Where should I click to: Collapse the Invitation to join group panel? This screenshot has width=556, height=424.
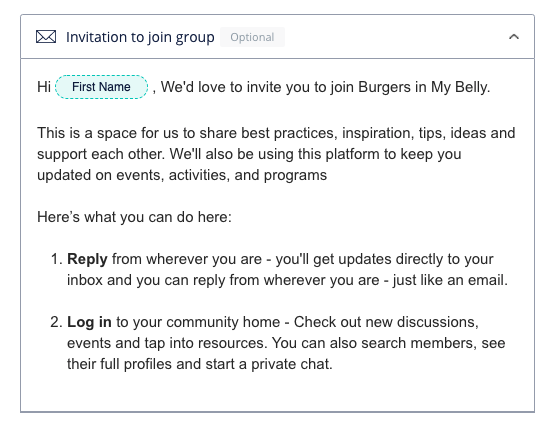pyautogui.click(x=514, y=37)
